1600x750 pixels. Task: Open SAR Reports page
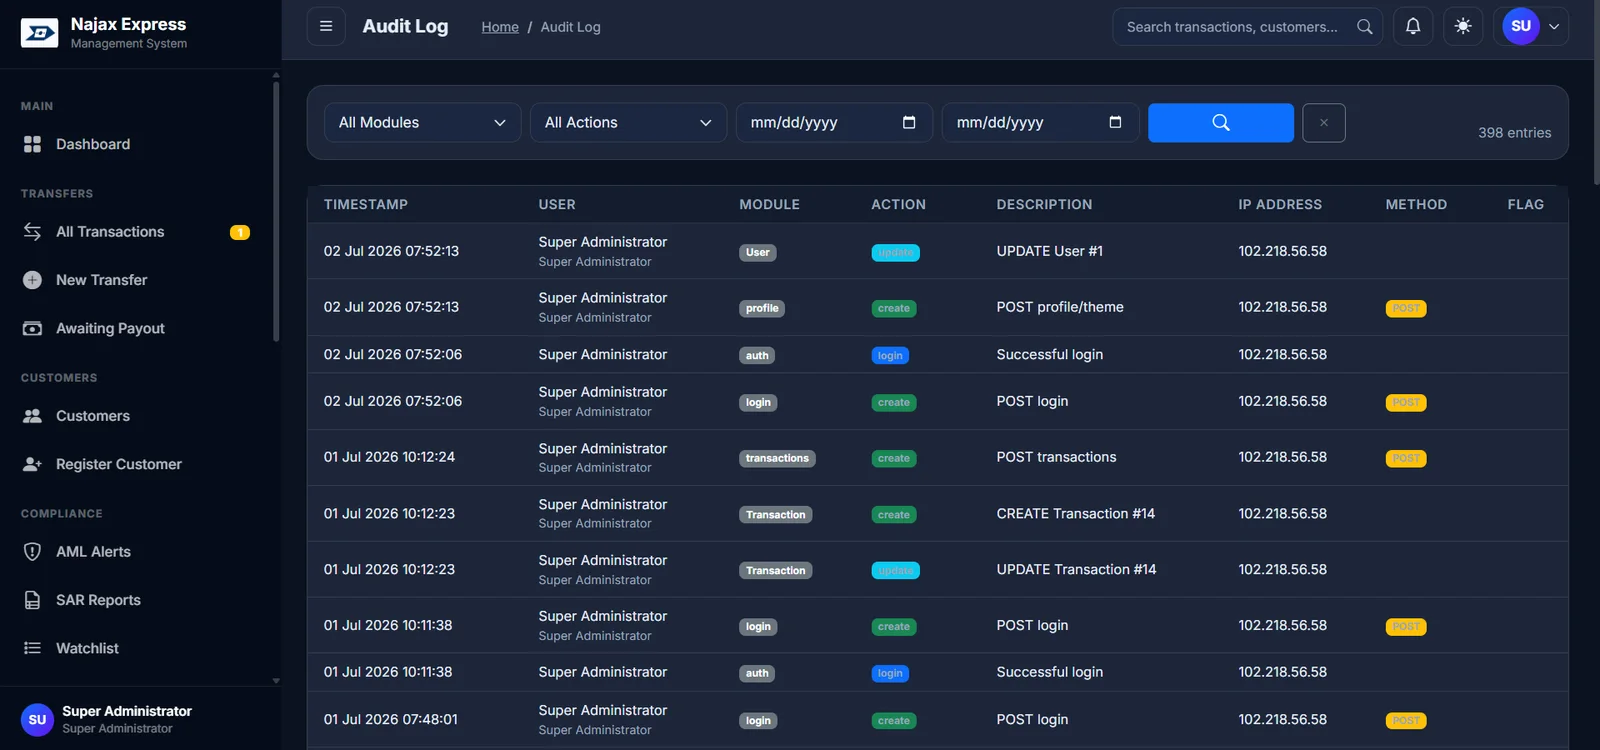click(x=140, y=600)
